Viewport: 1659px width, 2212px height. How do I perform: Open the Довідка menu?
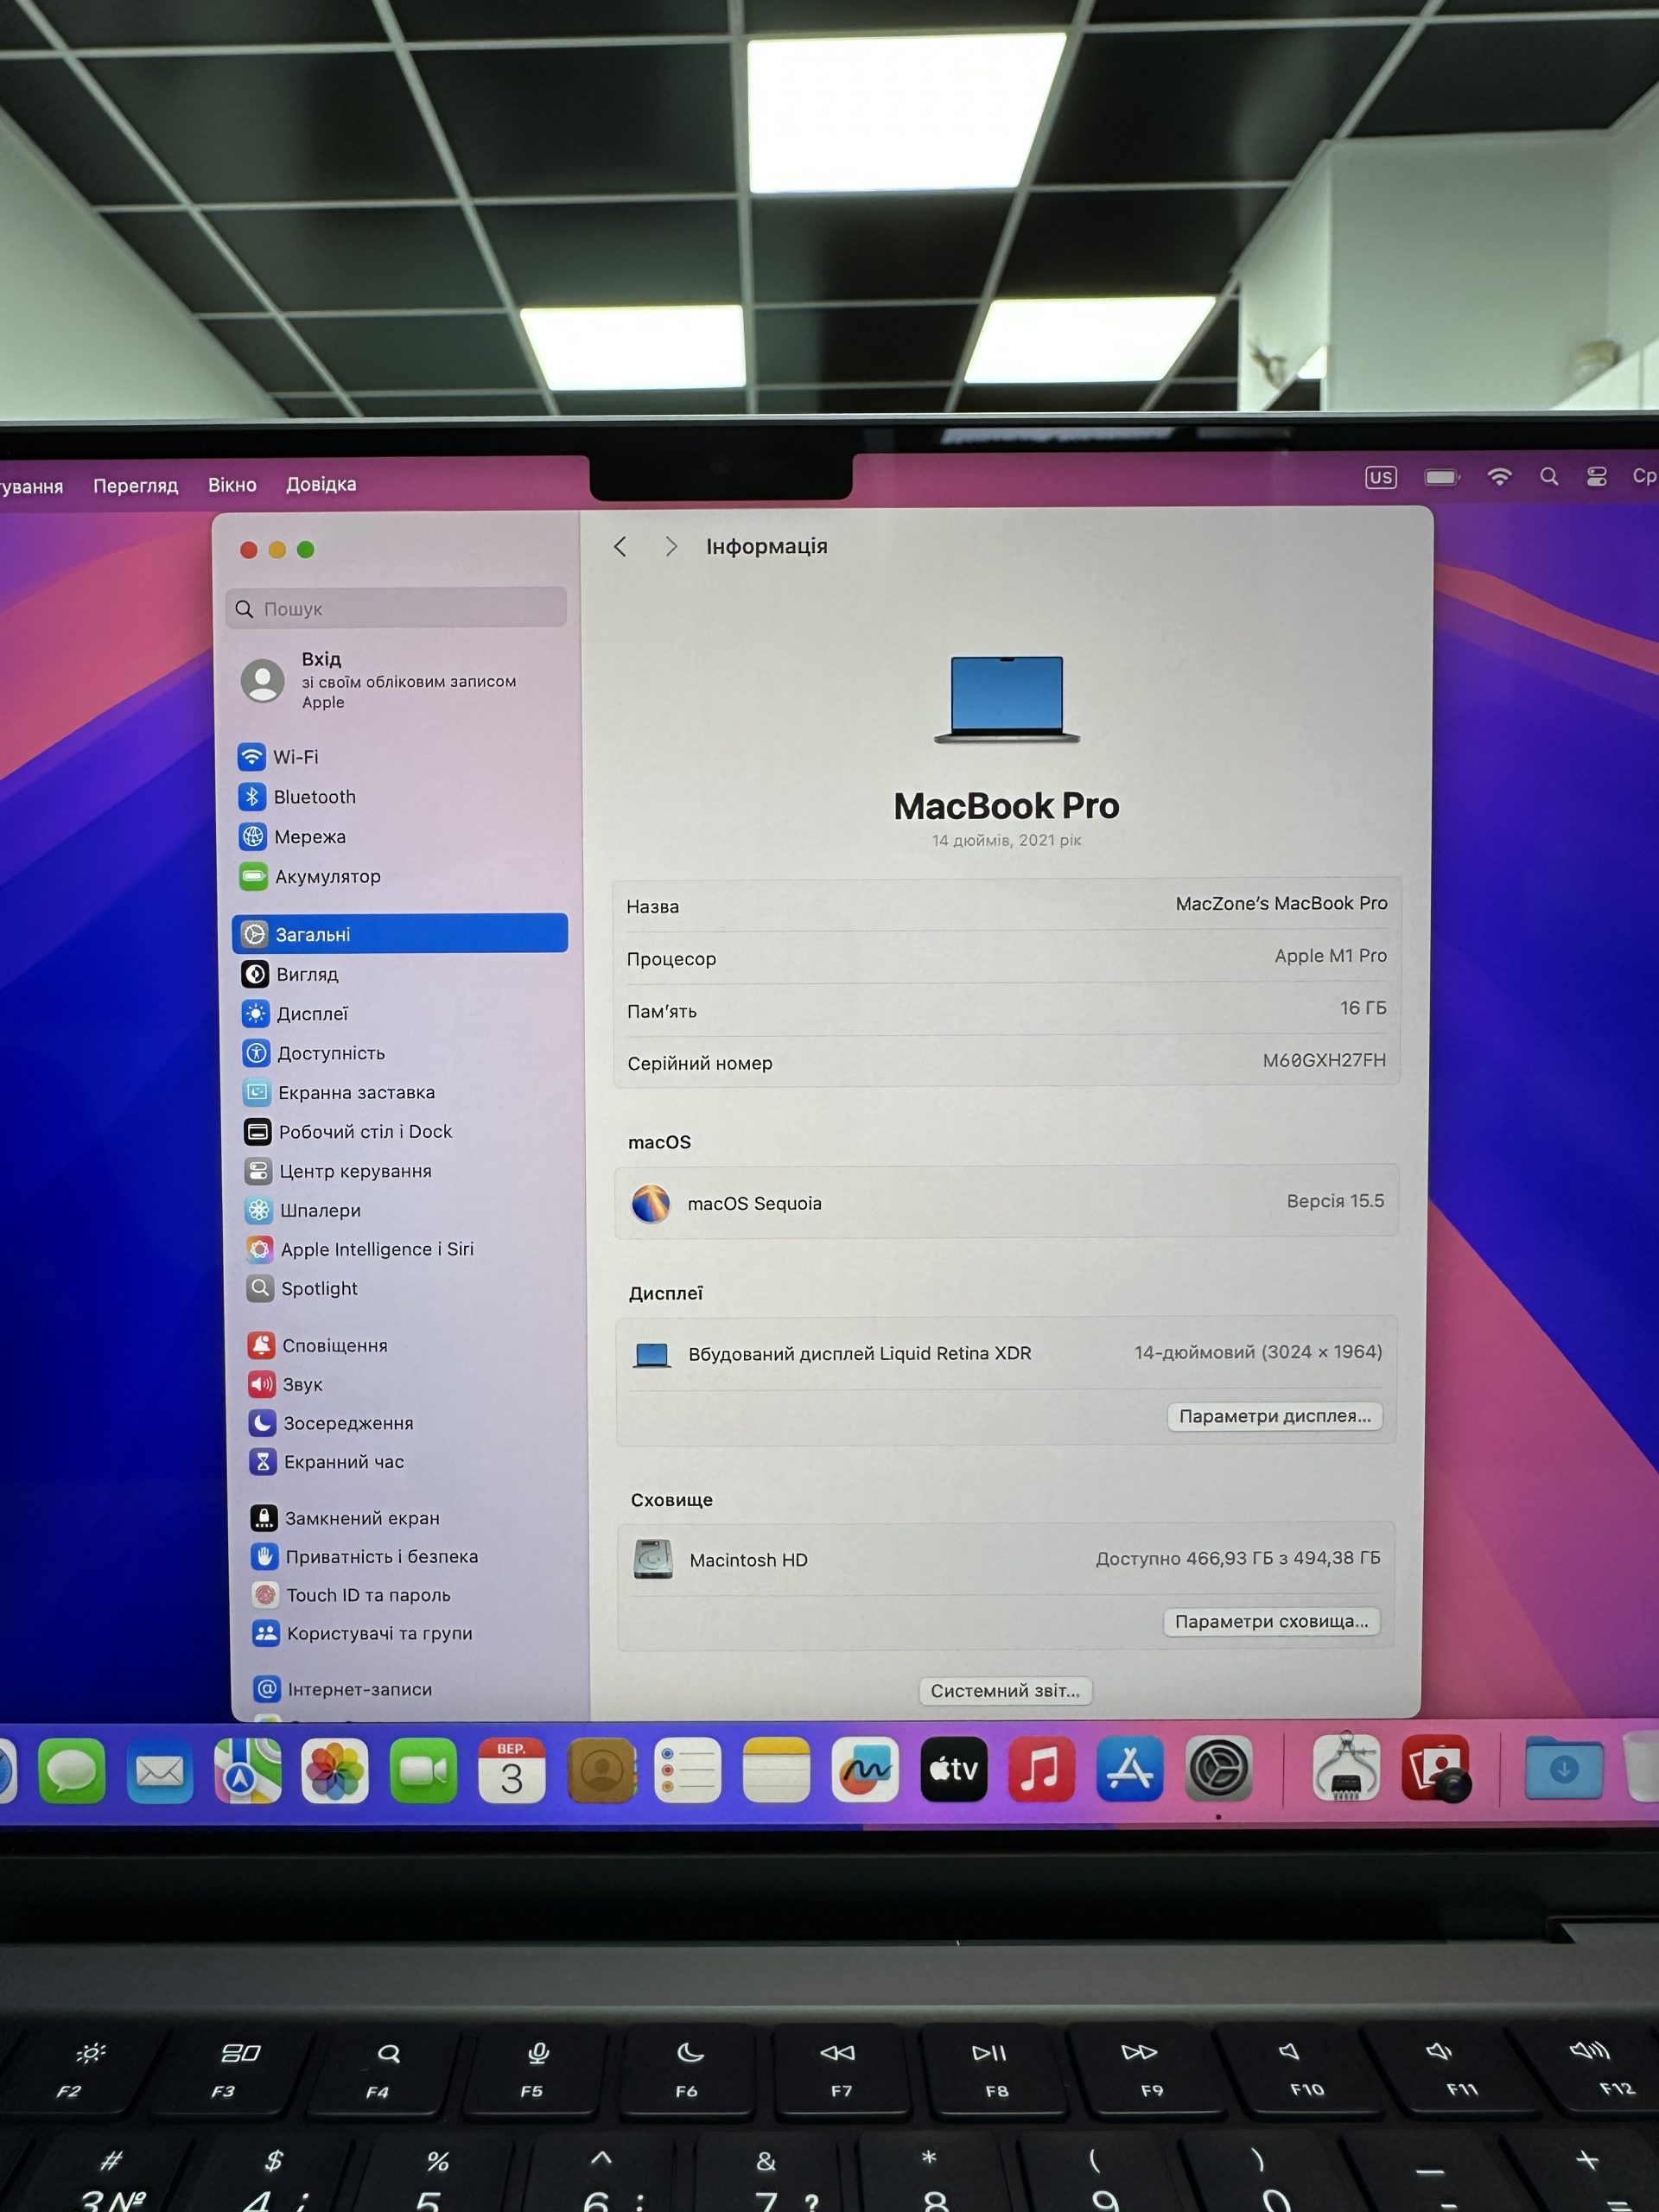pos(321,484)
